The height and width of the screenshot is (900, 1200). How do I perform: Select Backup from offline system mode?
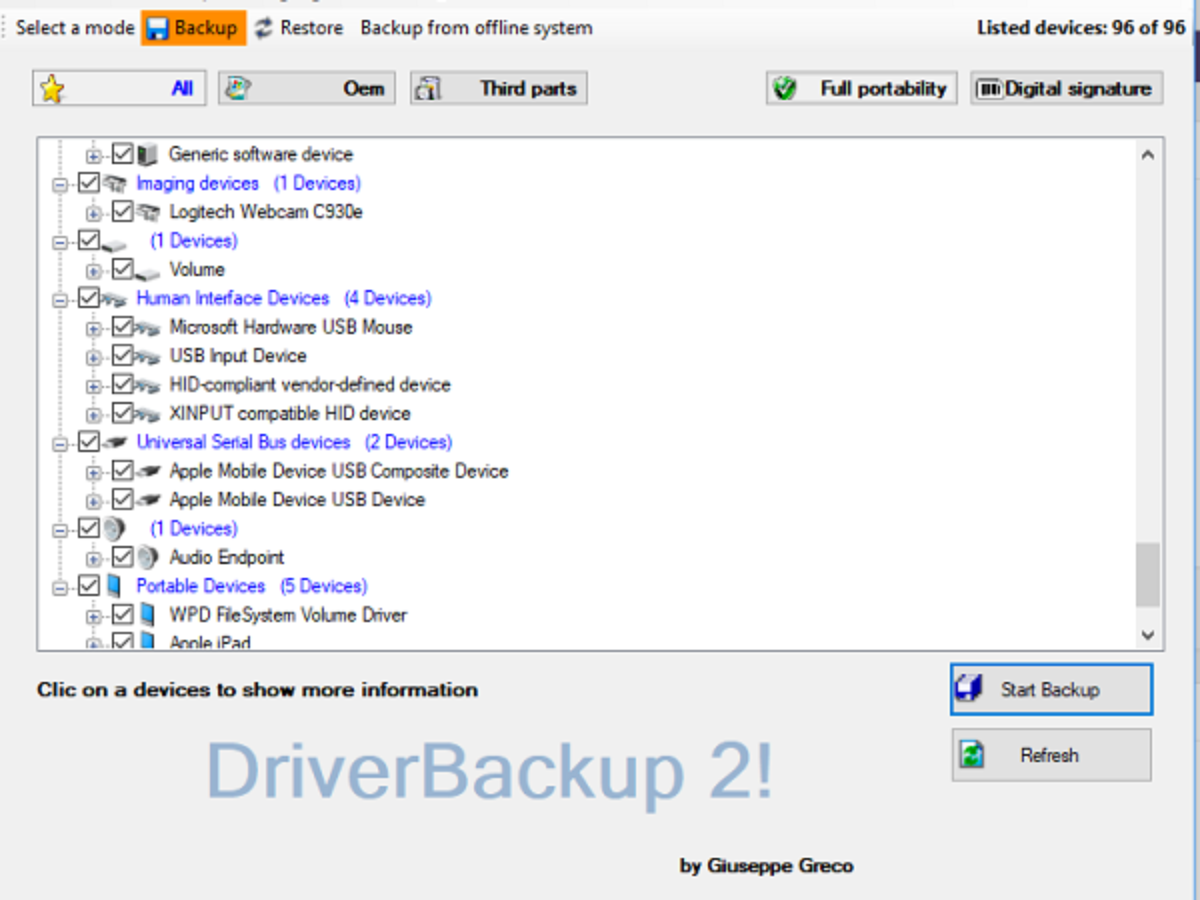[x=476, y=28]
